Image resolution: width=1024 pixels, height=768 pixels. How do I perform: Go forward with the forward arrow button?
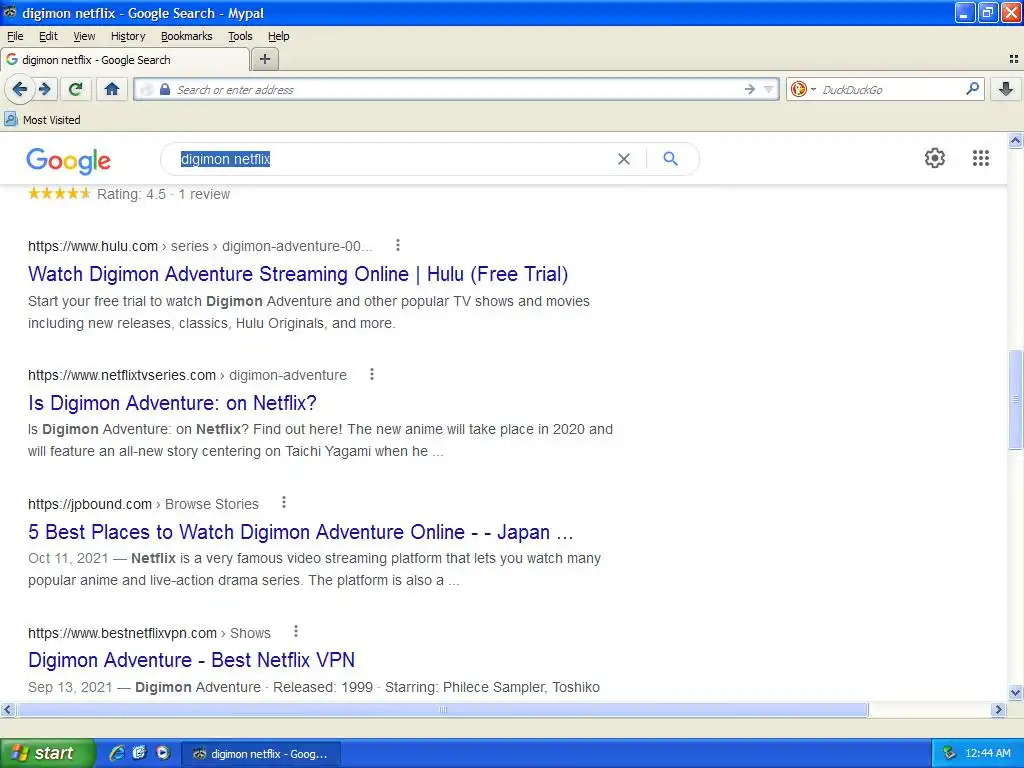click(x=44, y=89)
